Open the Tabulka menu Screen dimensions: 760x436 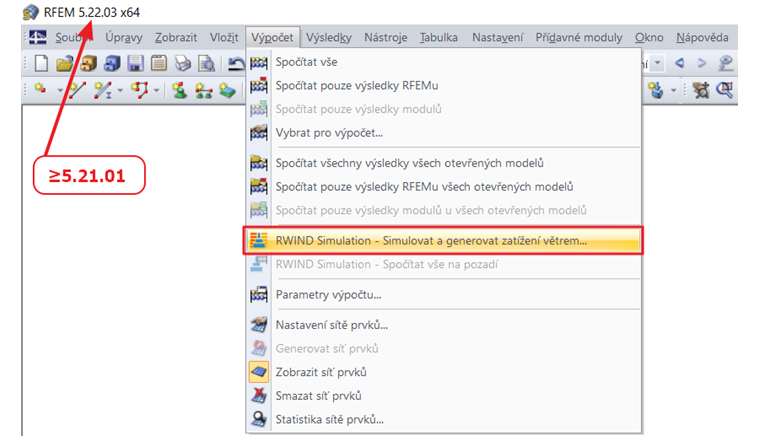439,37
